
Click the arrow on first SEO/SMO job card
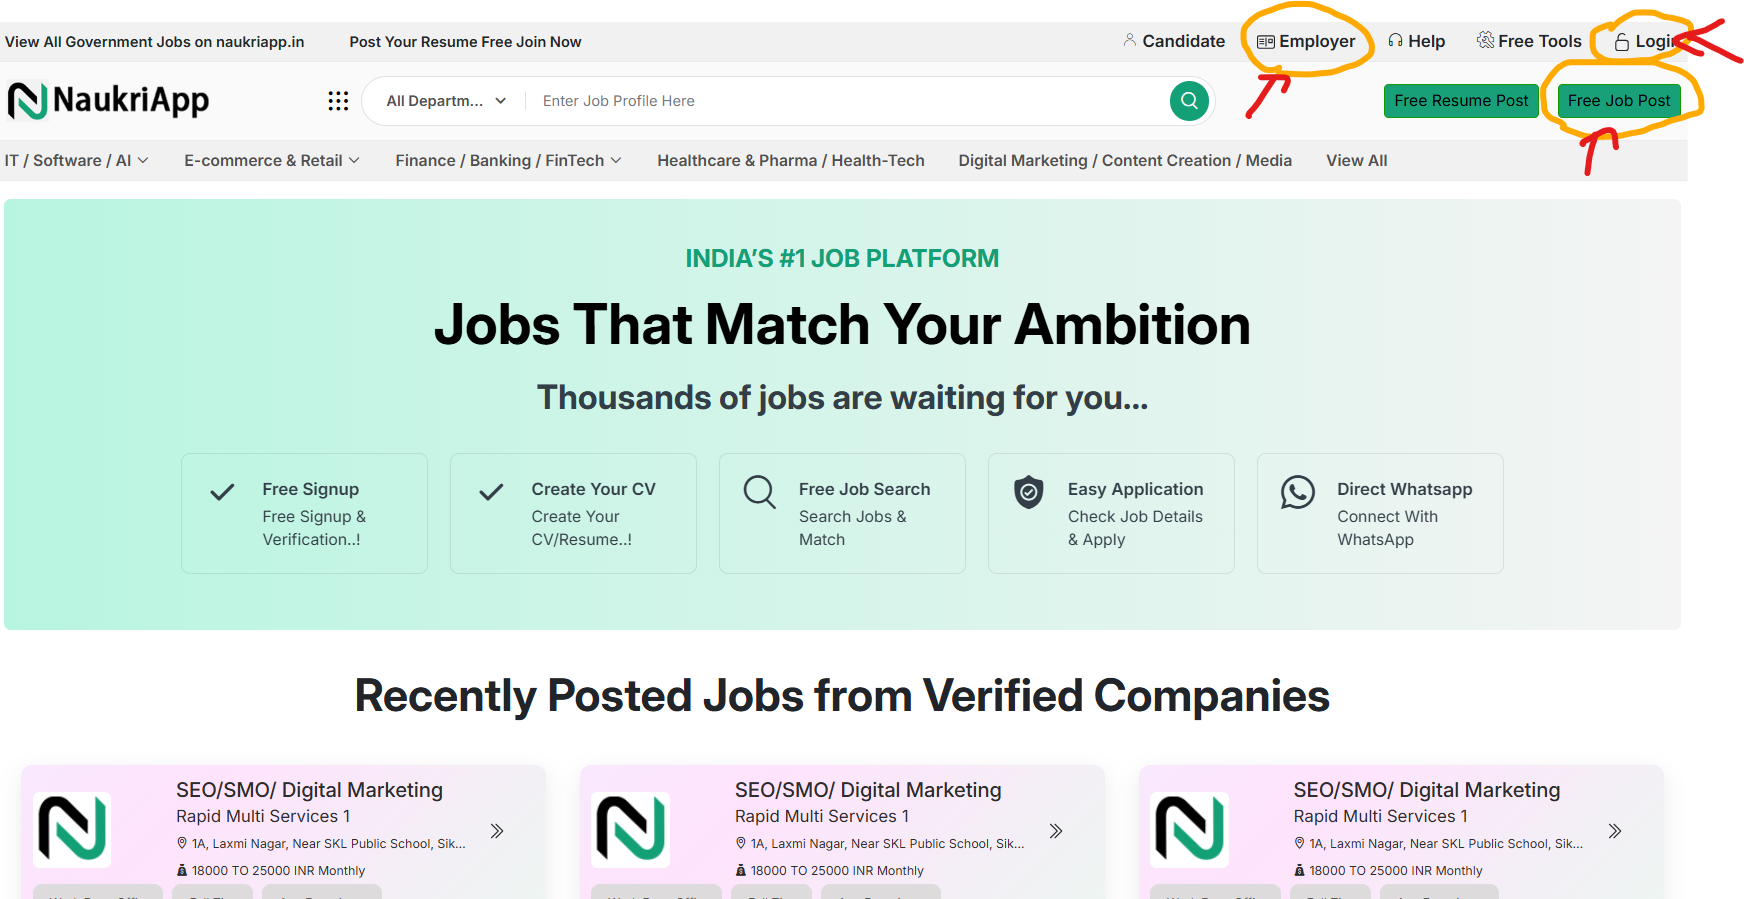497,831
